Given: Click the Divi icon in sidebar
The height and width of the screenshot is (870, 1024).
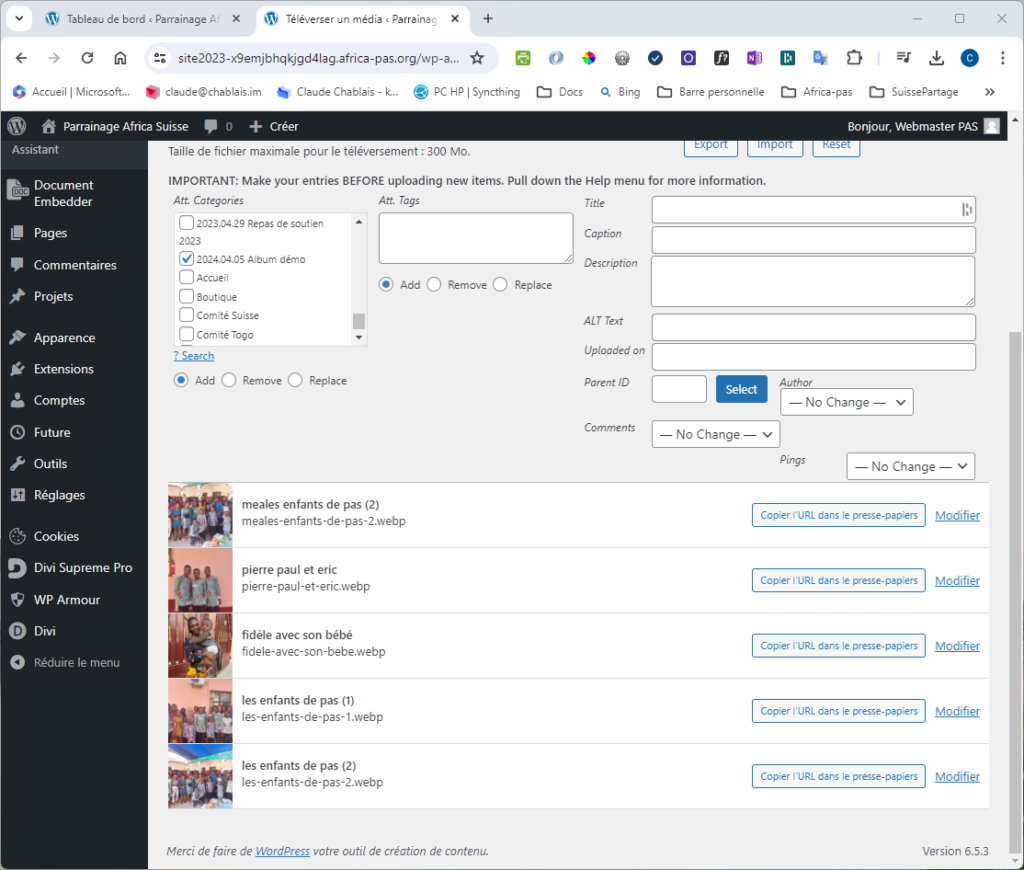Looking at the screenshot, I should coord(17,631).
